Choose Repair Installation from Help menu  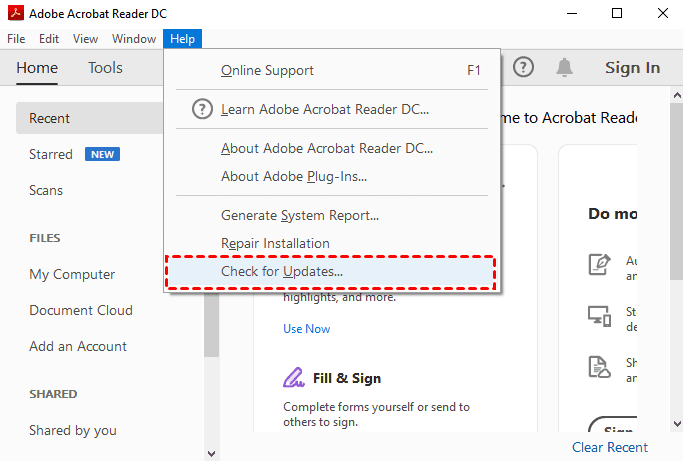click(275, 243)
